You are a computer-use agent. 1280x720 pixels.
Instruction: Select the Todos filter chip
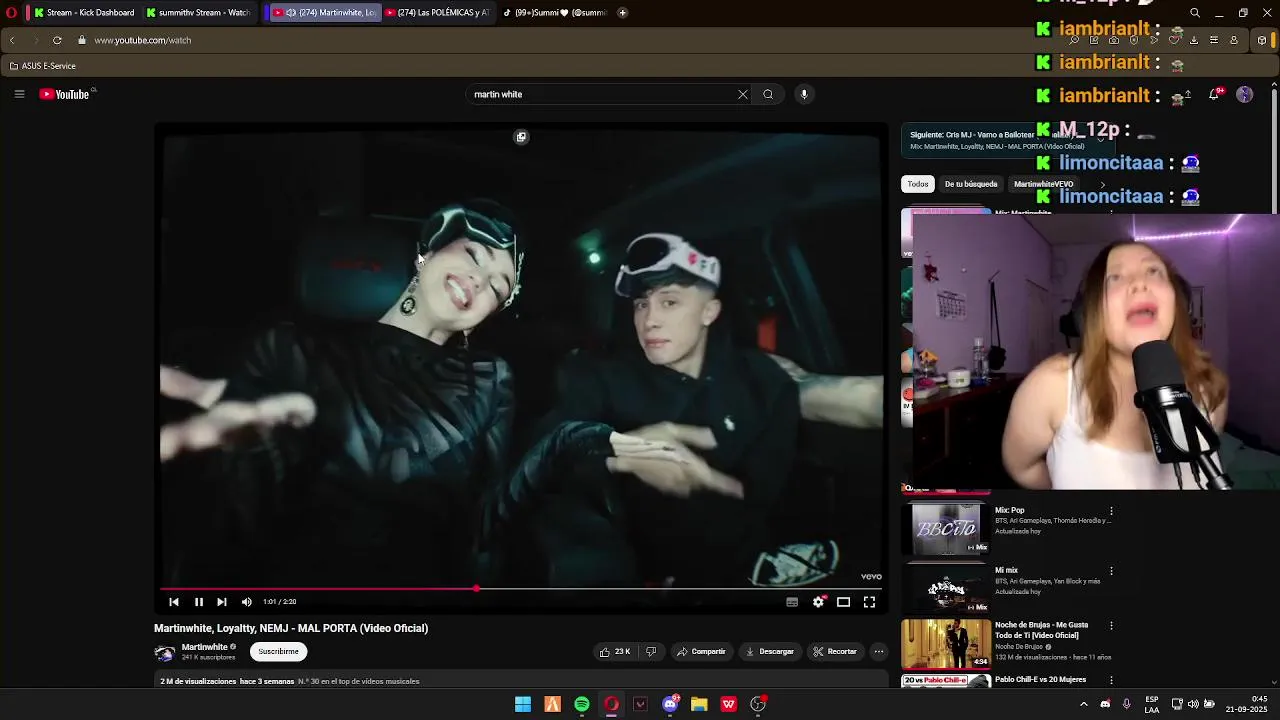[918, 184]
